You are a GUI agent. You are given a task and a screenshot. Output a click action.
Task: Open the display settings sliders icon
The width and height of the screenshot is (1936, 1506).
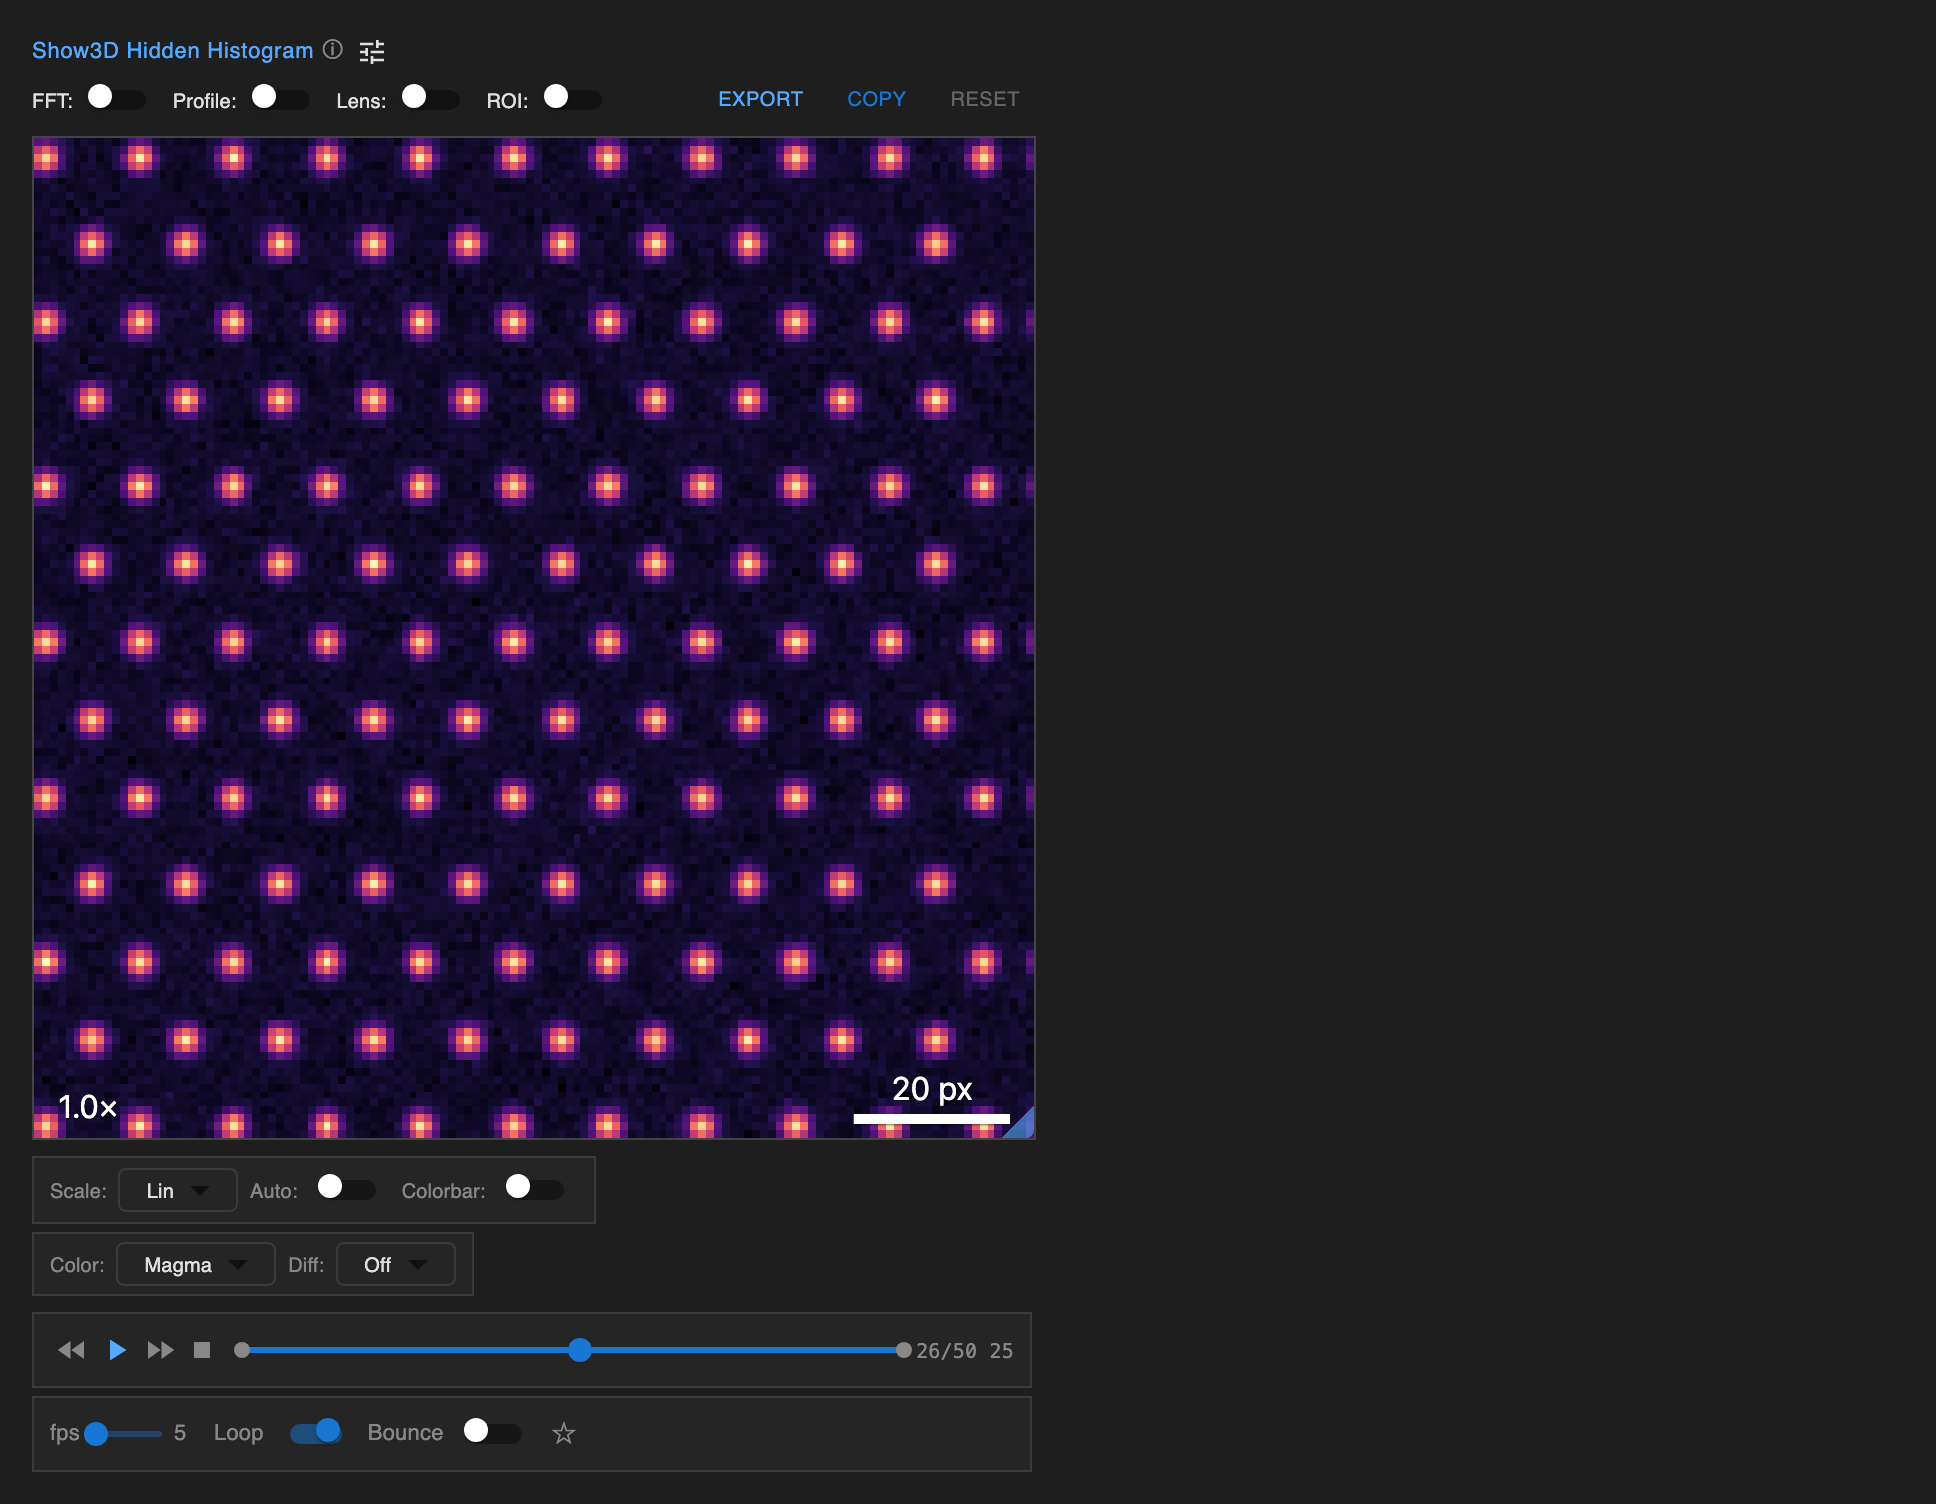click(x=372, y=50)
